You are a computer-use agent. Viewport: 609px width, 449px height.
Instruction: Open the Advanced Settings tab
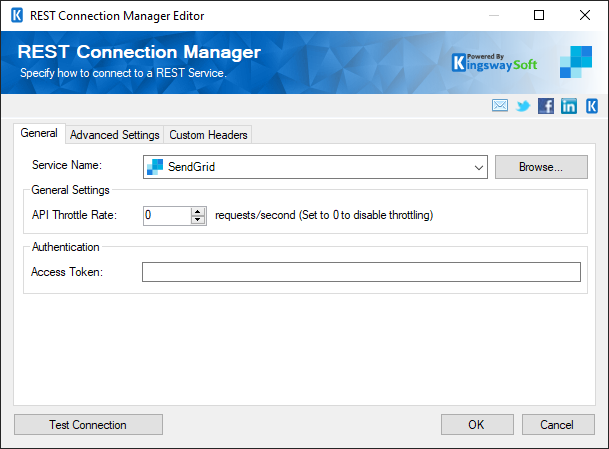point(115,135)
